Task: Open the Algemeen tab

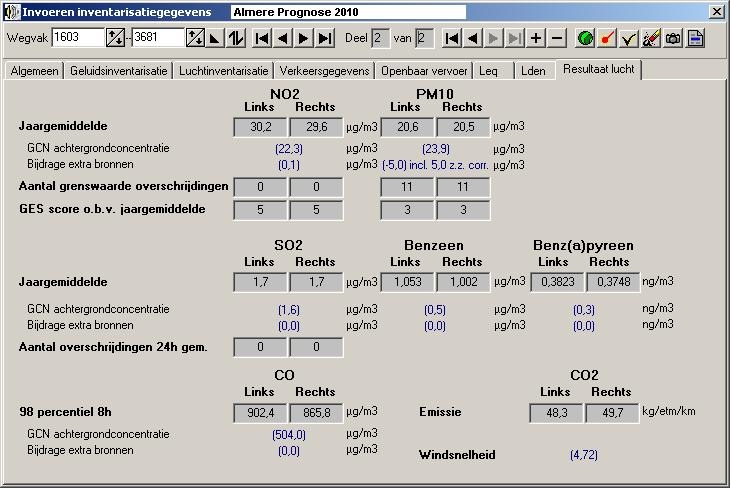Action: click(34, 71)
